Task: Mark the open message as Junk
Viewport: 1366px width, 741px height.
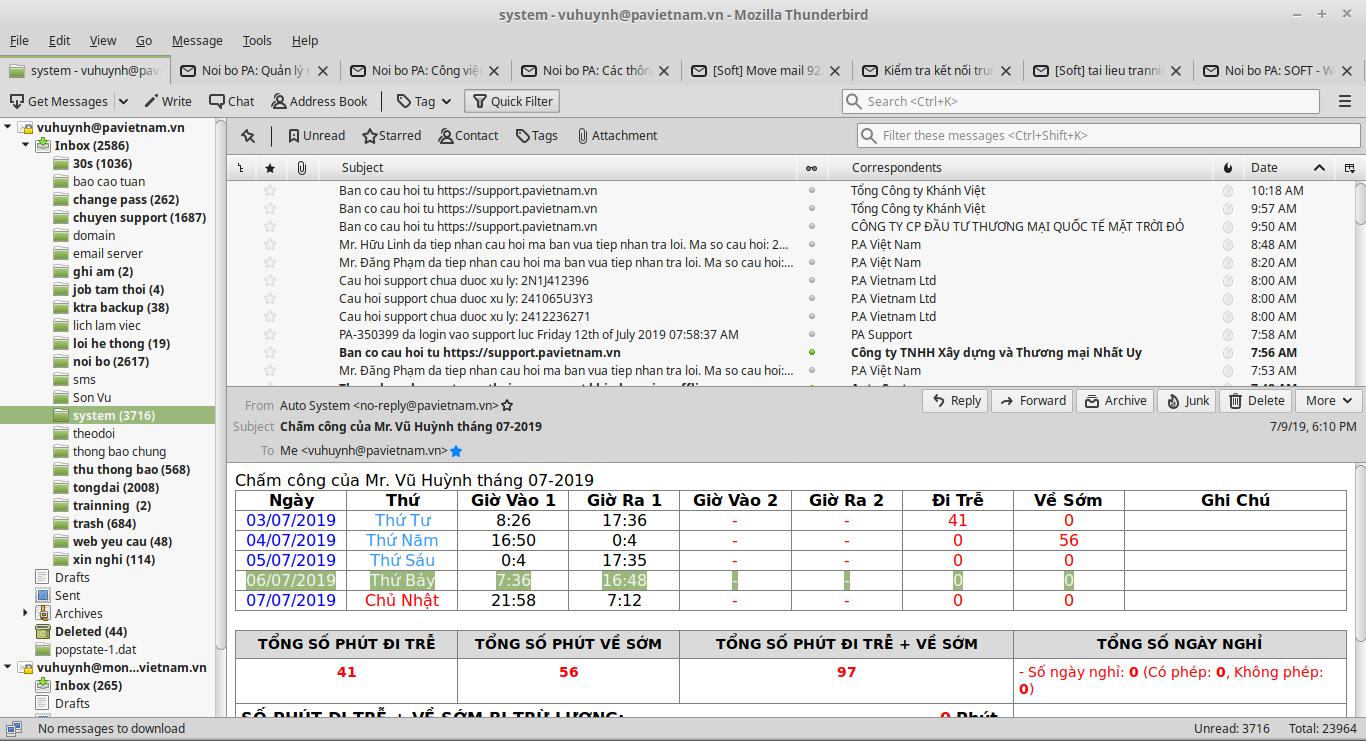Action: (1186, 401)
